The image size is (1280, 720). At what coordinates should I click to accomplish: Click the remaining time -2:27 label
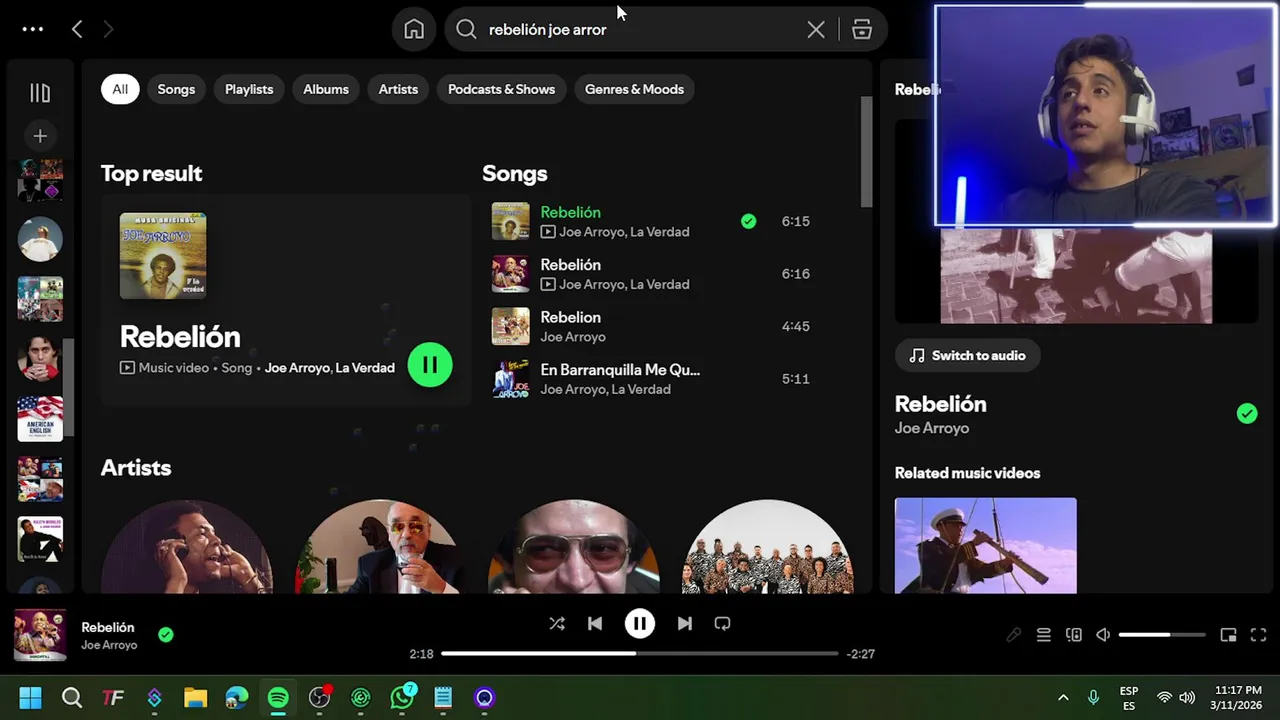pos(861,654)
